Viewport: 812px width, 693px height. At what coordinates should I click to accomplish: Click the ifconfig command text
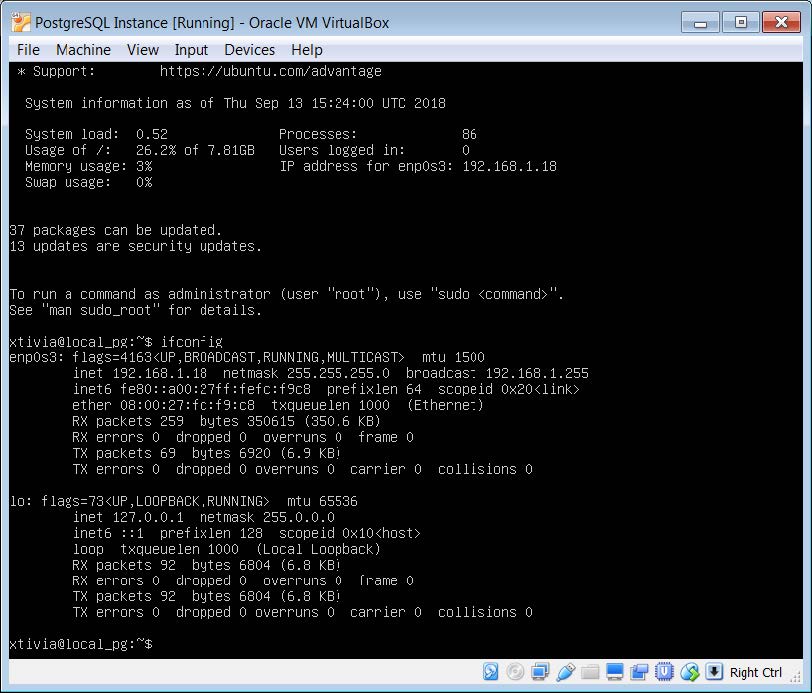click(192, 342)
